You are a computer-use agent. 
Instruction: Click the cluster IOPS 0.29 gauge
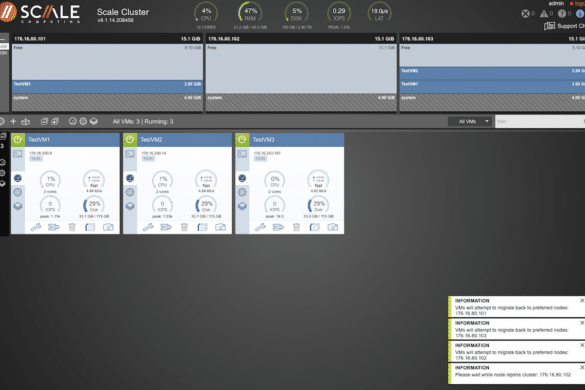[339, 14]
